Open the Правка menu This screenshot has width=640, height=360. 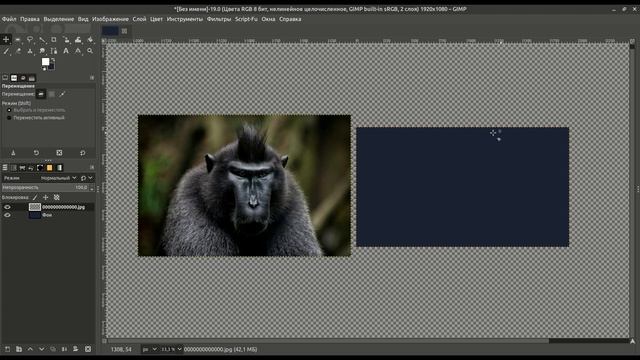(30, 19)
